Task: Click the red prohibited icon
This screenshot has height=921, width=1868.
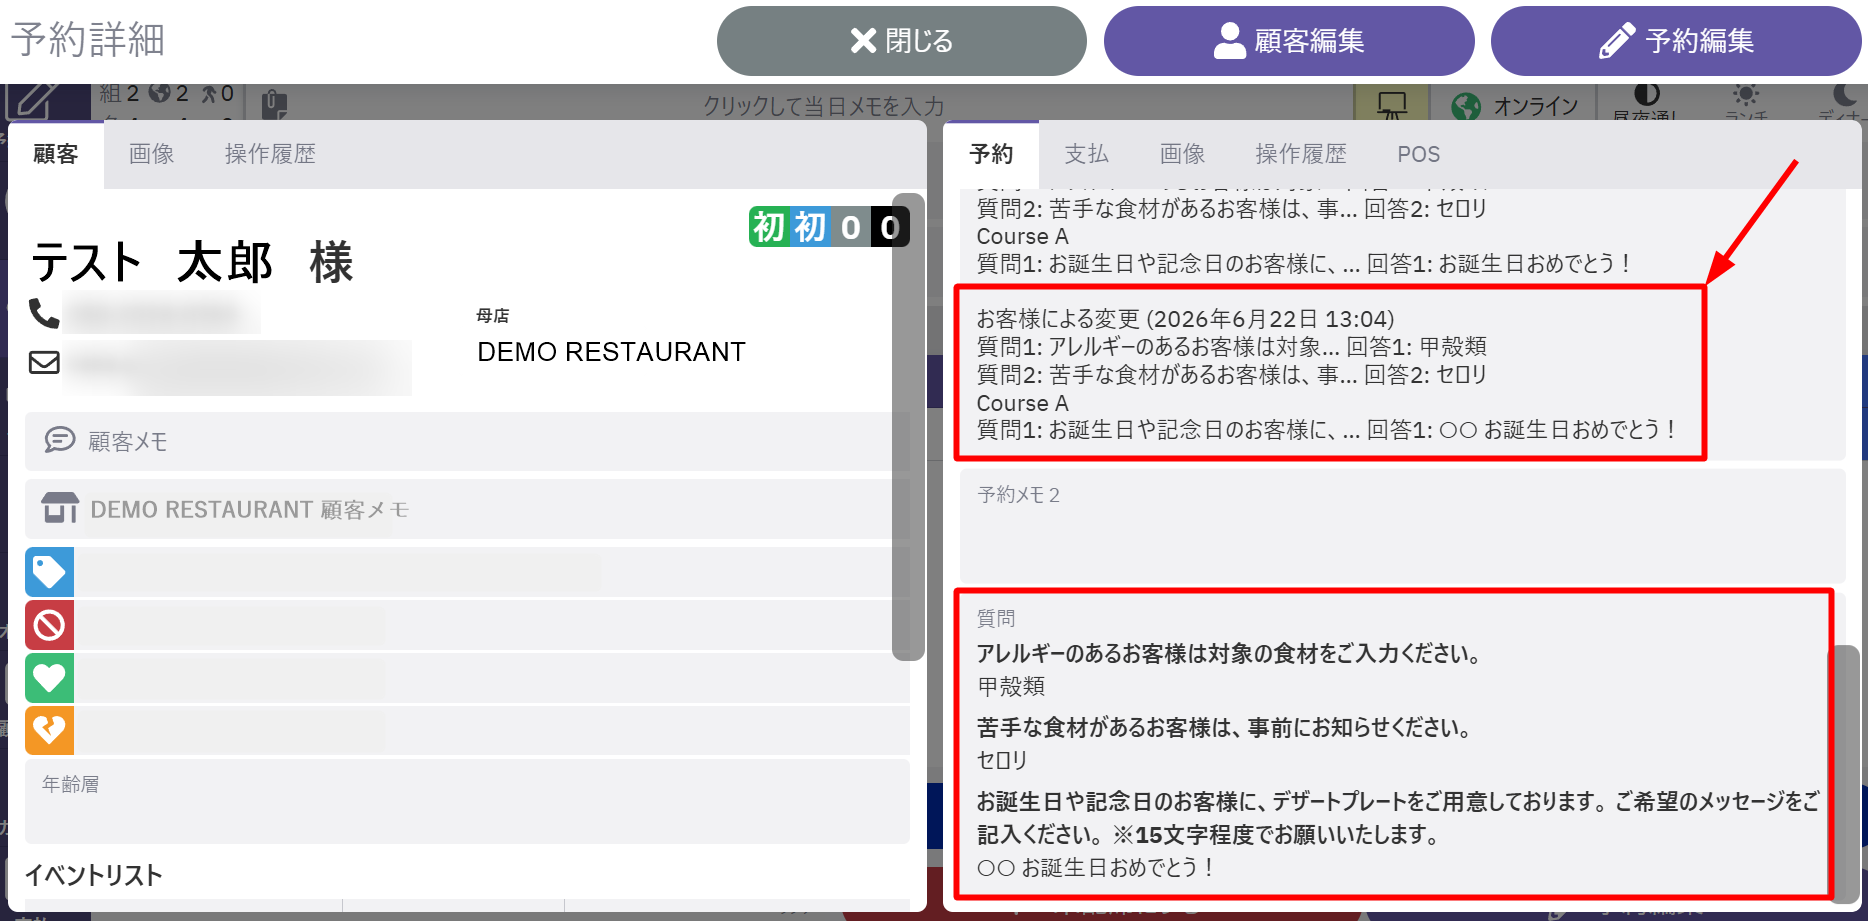Action: [49, 625]
